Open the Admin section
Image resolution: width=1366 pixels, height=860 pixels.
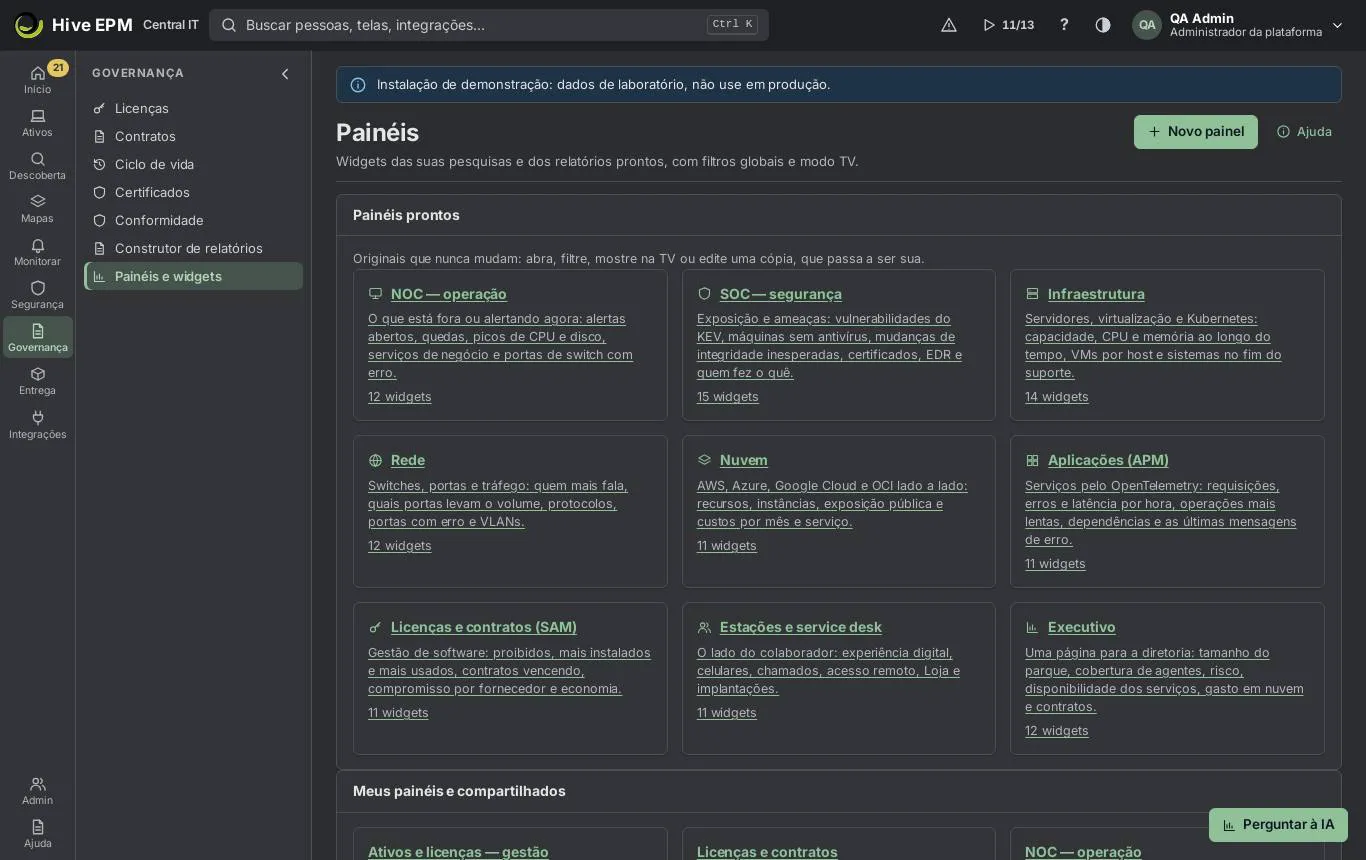[38, 791]
